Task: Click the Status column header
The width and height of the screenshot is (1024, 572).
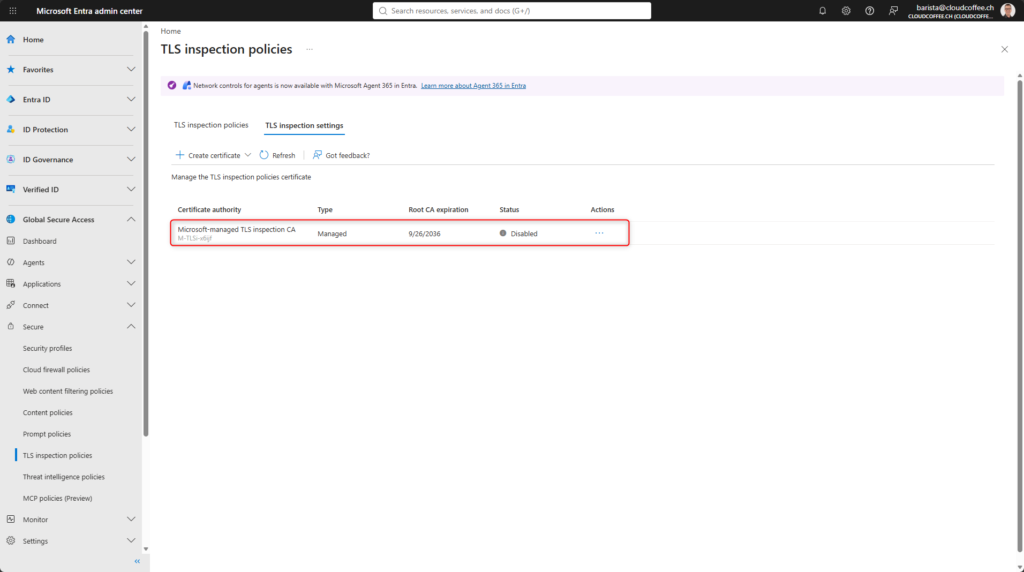Action: [509, 210]
